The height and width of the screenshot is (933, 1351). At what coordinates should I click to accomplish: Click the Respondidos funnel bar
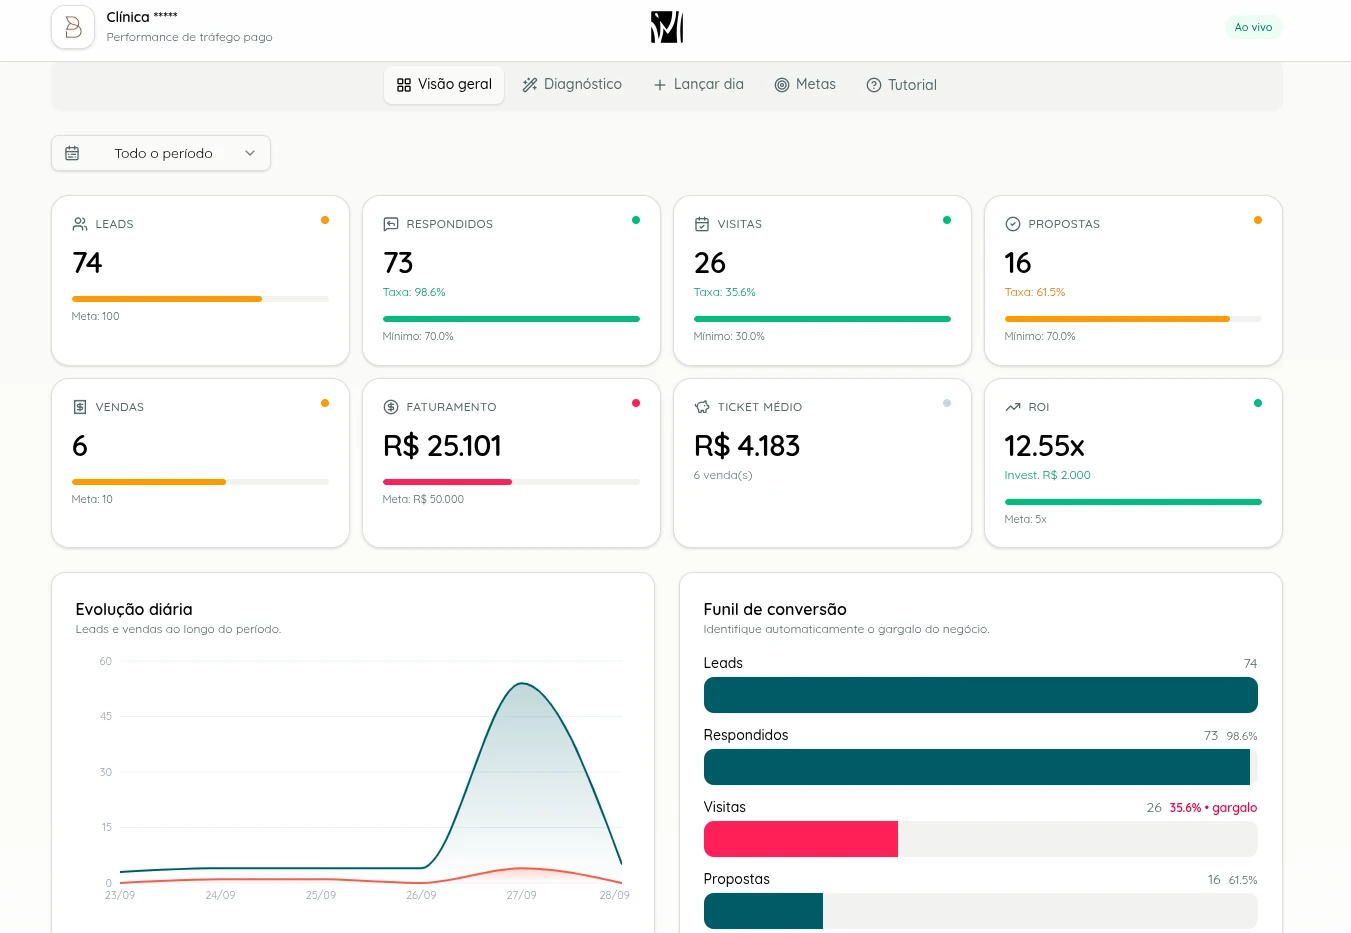pos(977,767)
